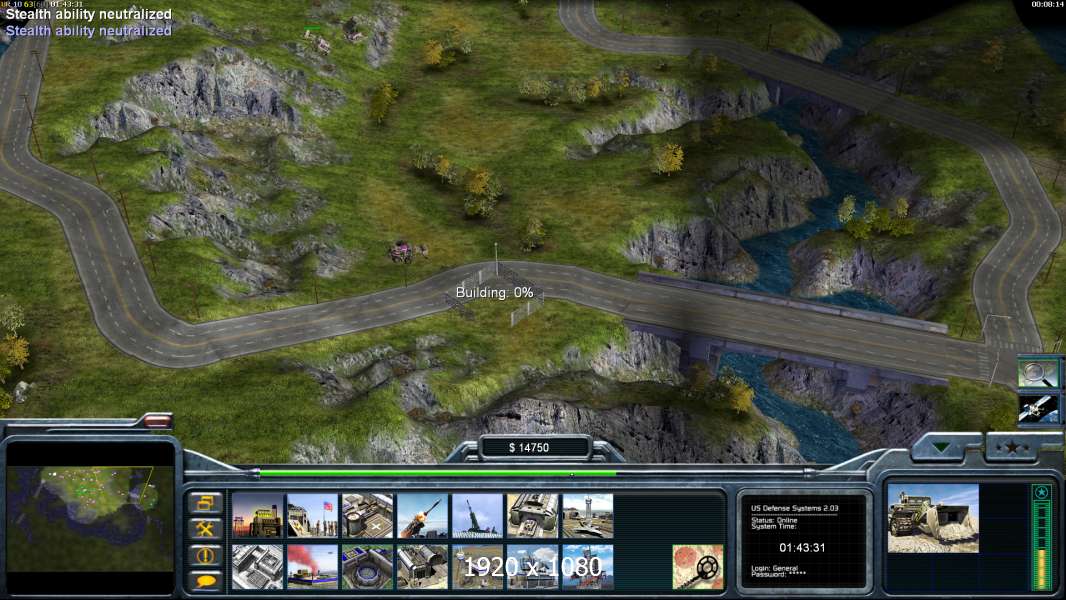Select the Patriot missile firing build icon

423,516
